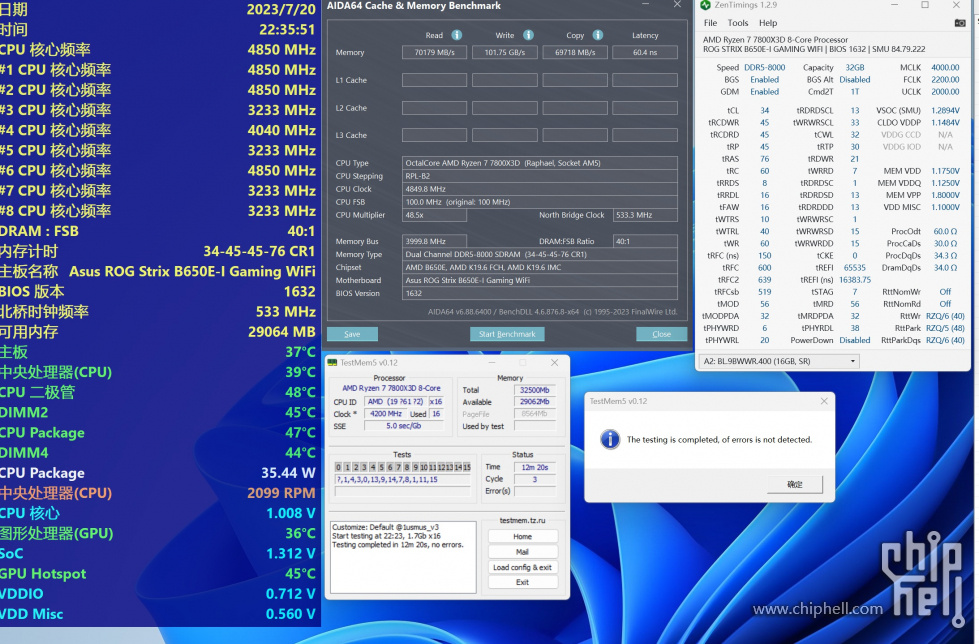Image resolution: width=979 pixels, height=644 pixels.
Task: Open the File menu in ZenTimings
Action: click(x=711, y=23)
